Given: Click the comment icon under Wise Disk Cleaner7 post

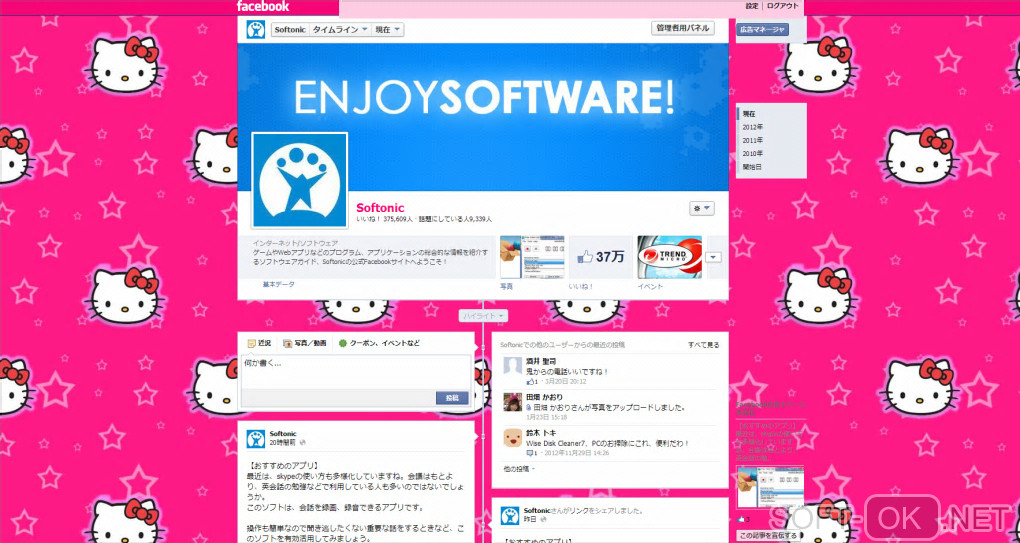Looking at the screenshot, I should (530, 453).
